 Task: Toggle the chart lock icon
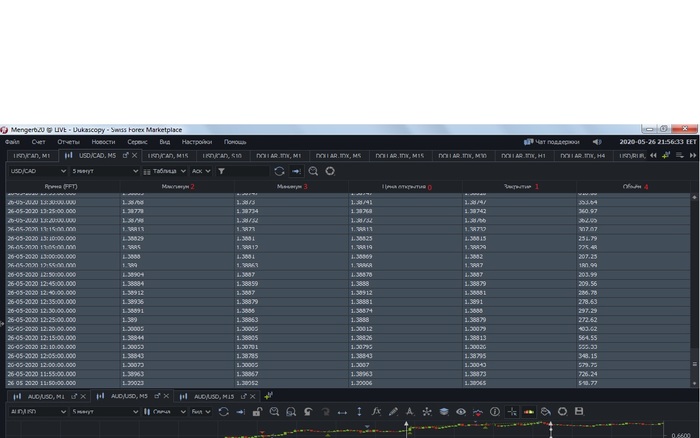coord(257,412)
